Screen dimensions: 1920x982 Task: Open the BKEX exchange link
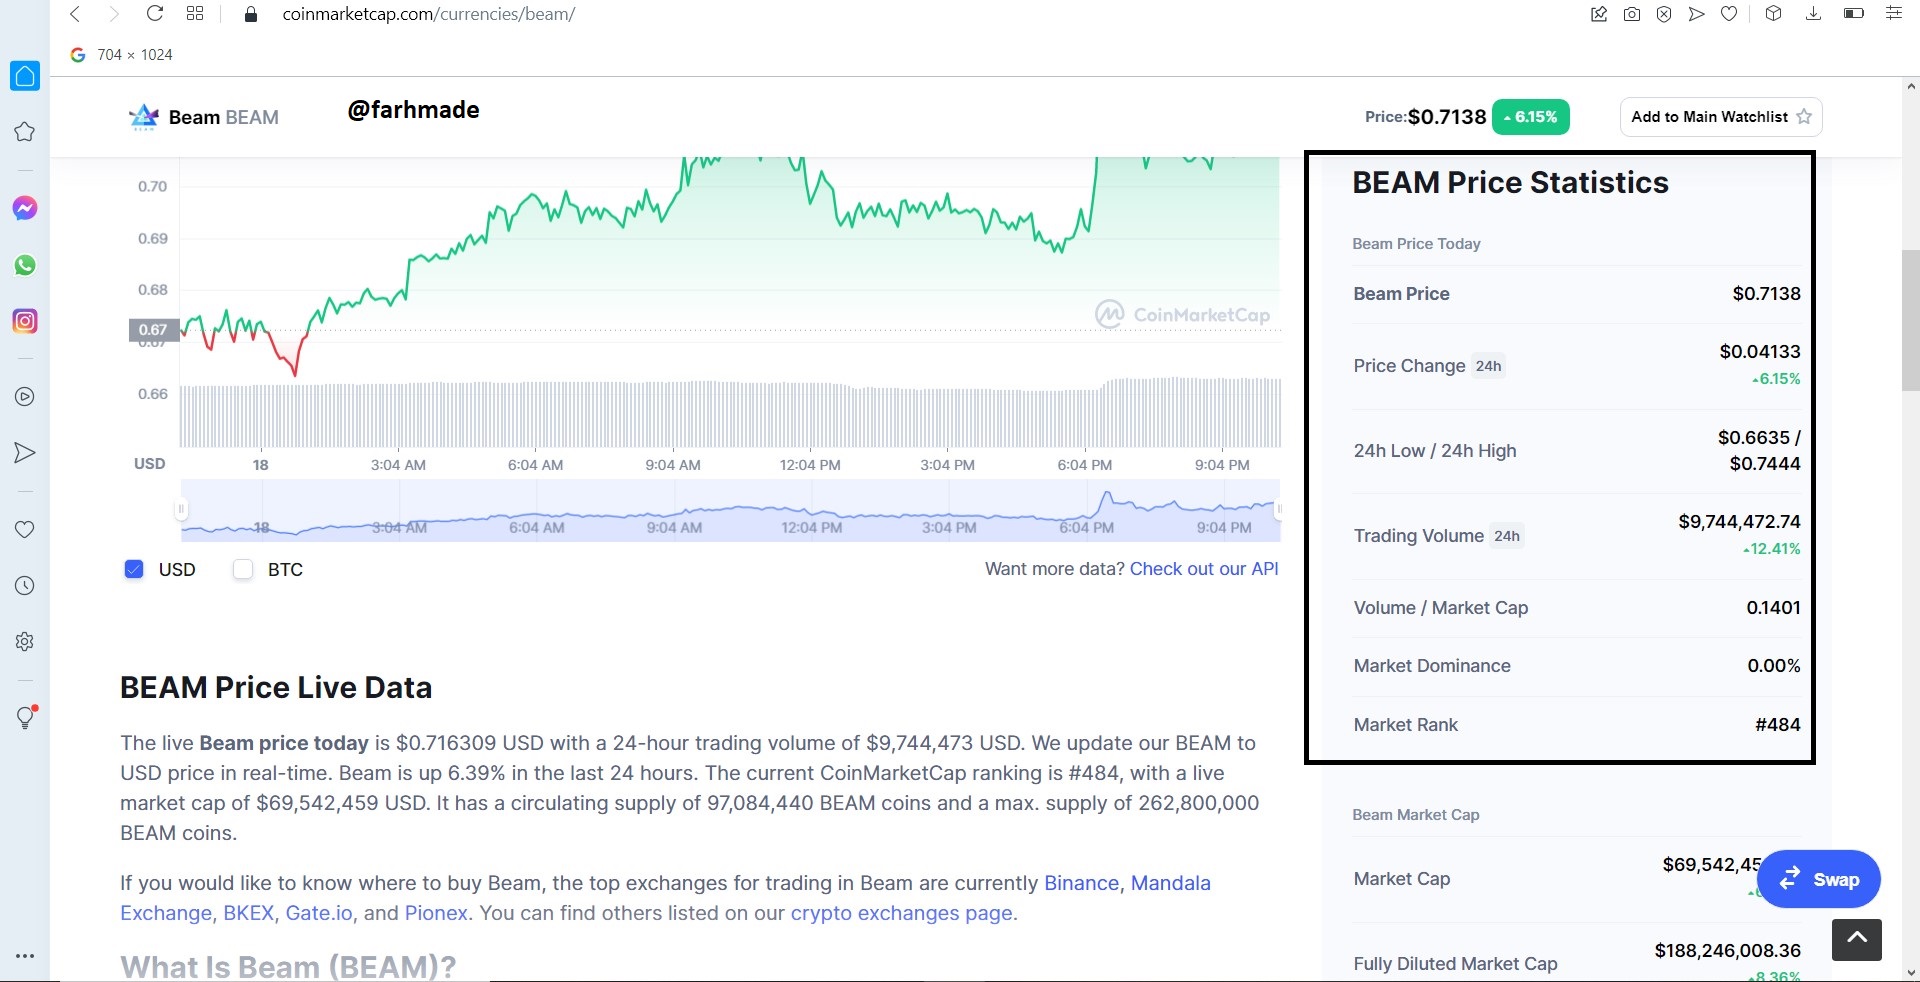click(x=248, y=913)
